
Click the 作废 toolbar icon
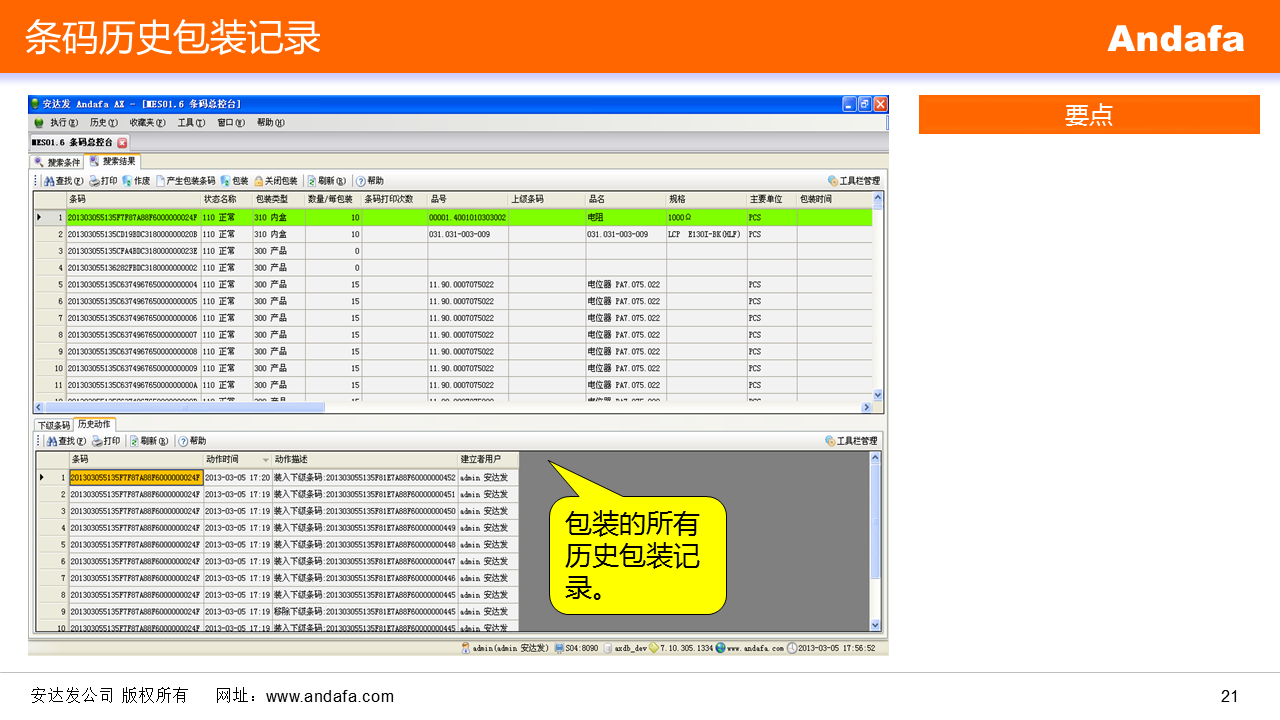point(136,181)
